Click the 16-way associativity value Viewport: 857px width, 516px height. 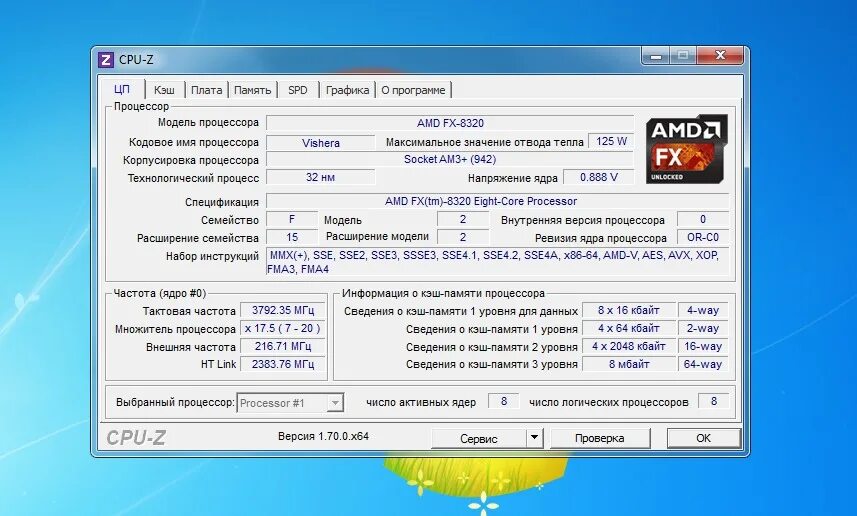pyautogui.click(x=703, y=347)
